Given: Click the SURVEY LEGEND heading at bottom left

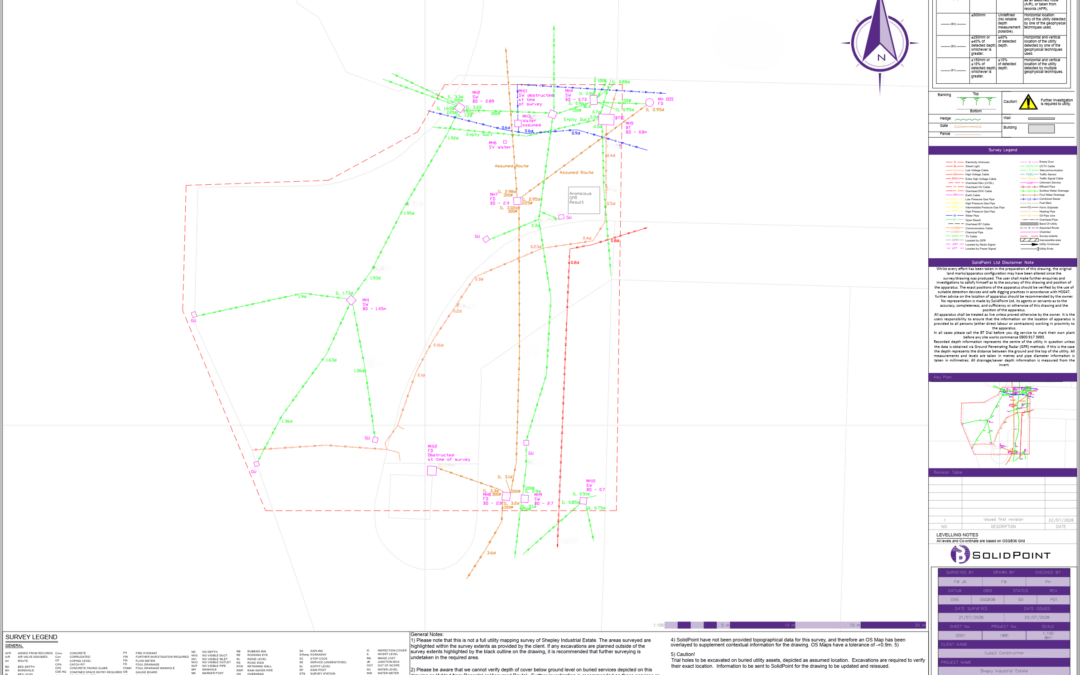Looking at the screenshot, I should [31, 637].
